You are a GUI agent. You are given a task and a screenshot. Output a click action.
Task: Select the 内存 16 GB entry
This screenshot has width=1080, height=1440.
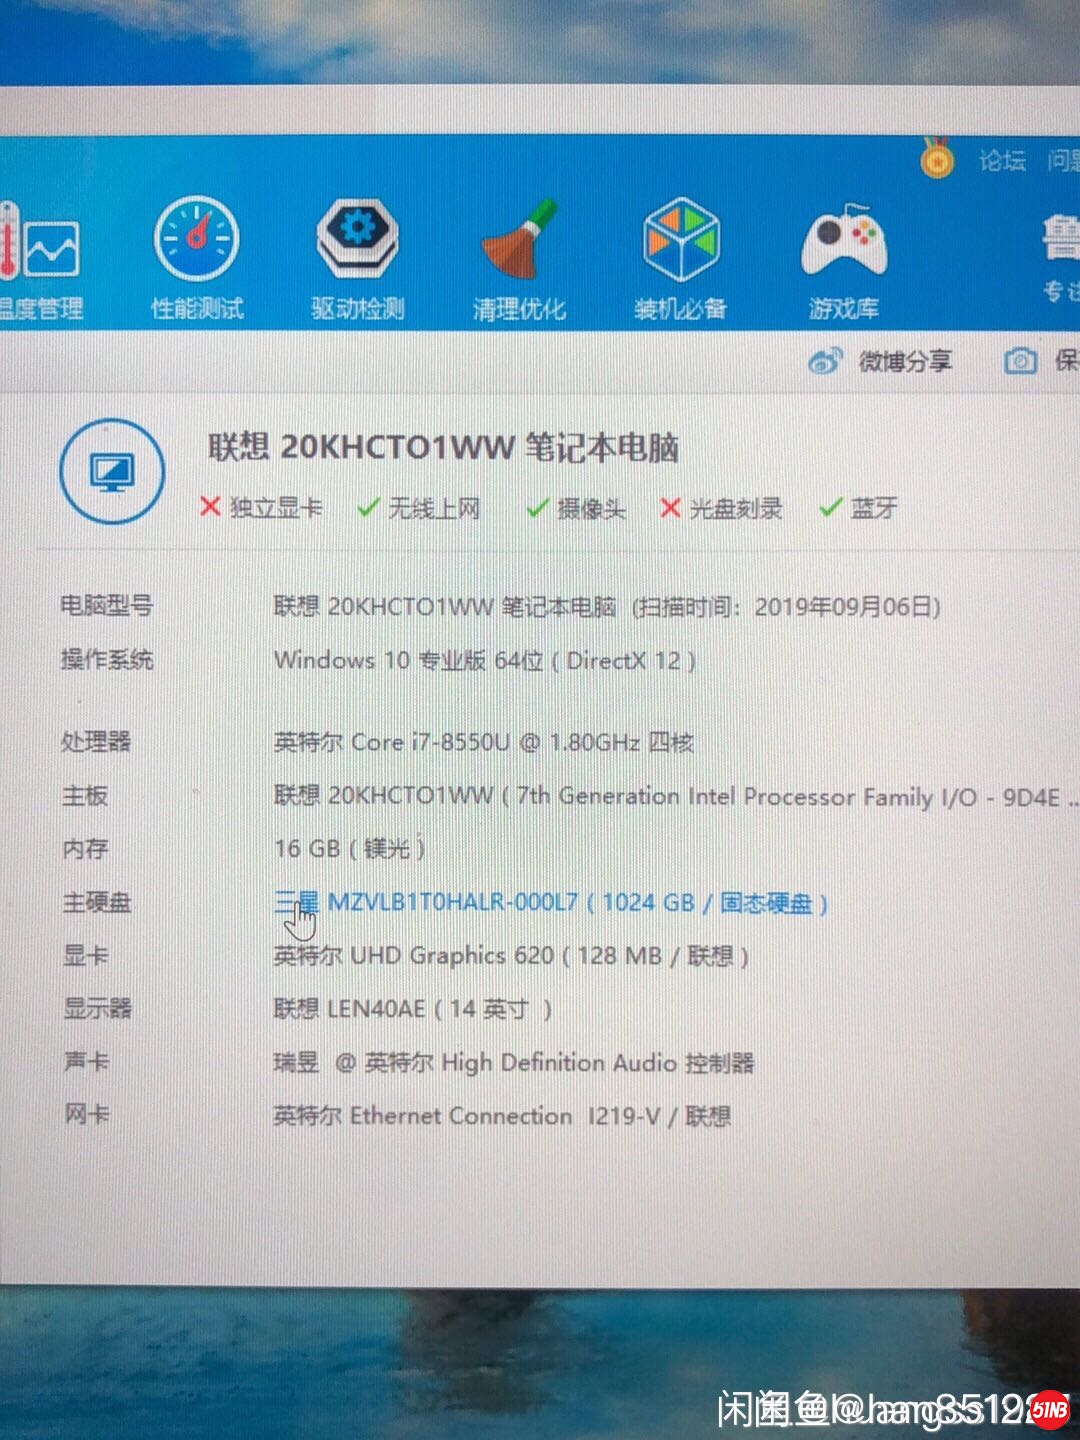click(x=349, y=849)
